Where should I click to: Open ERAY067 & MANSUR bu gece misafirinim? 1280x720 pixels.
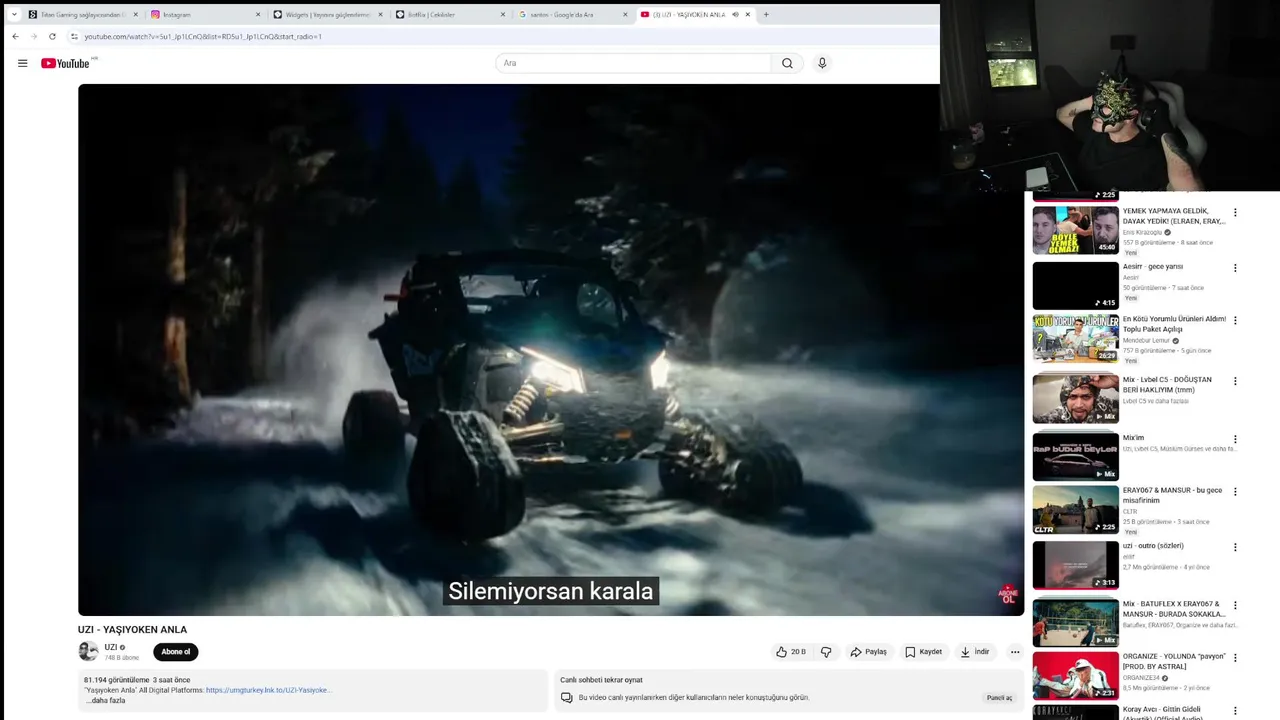pyautogui.click(x=1173, y=495)
